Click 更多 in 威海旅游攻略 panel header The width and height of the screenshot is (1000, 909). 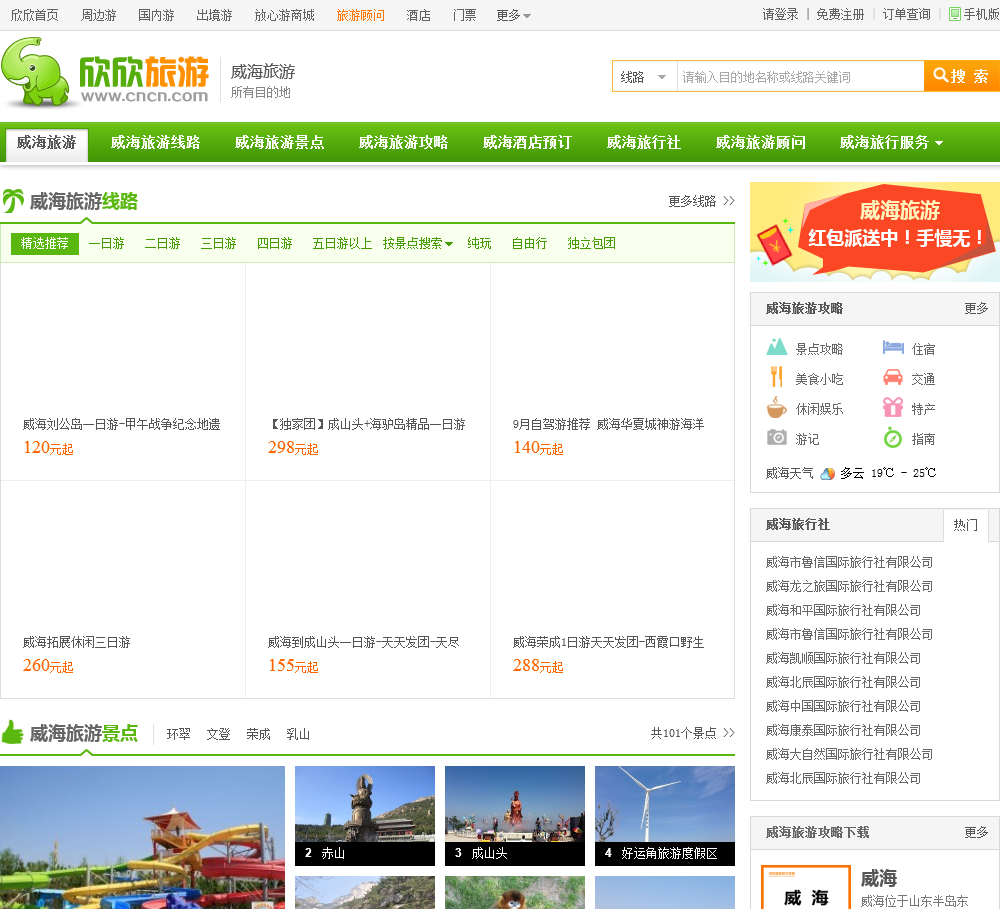click(976, 309)
